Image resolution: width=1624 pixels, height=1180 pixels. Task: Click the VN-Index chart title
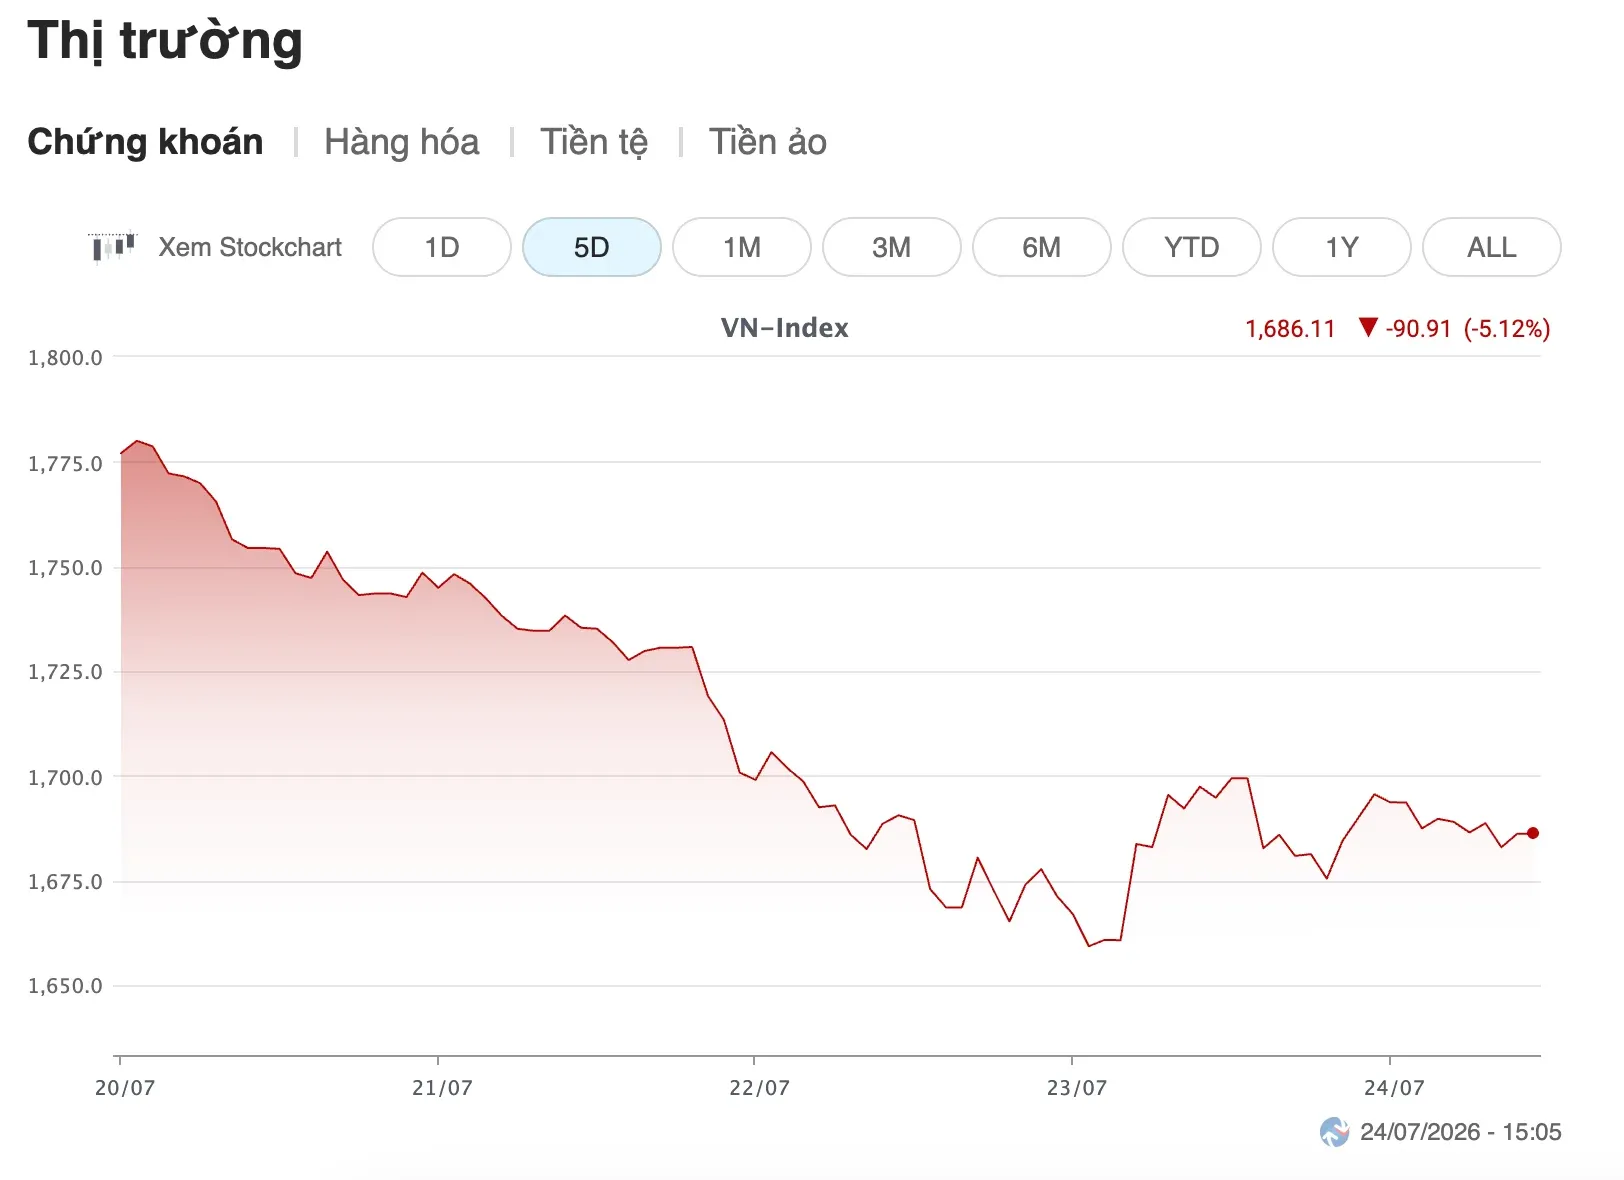785,328
